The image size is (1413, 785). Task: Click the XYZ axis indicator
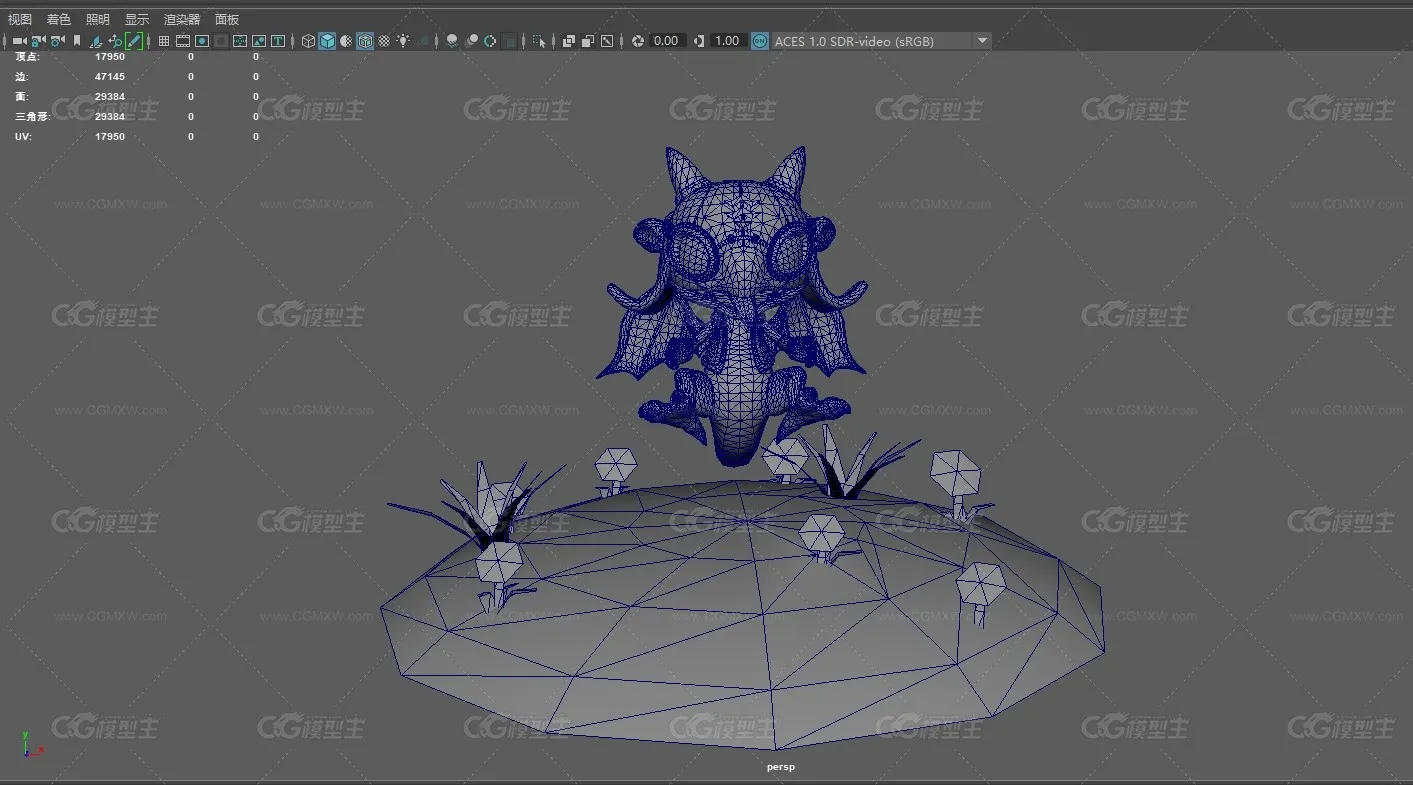(32, 743)
